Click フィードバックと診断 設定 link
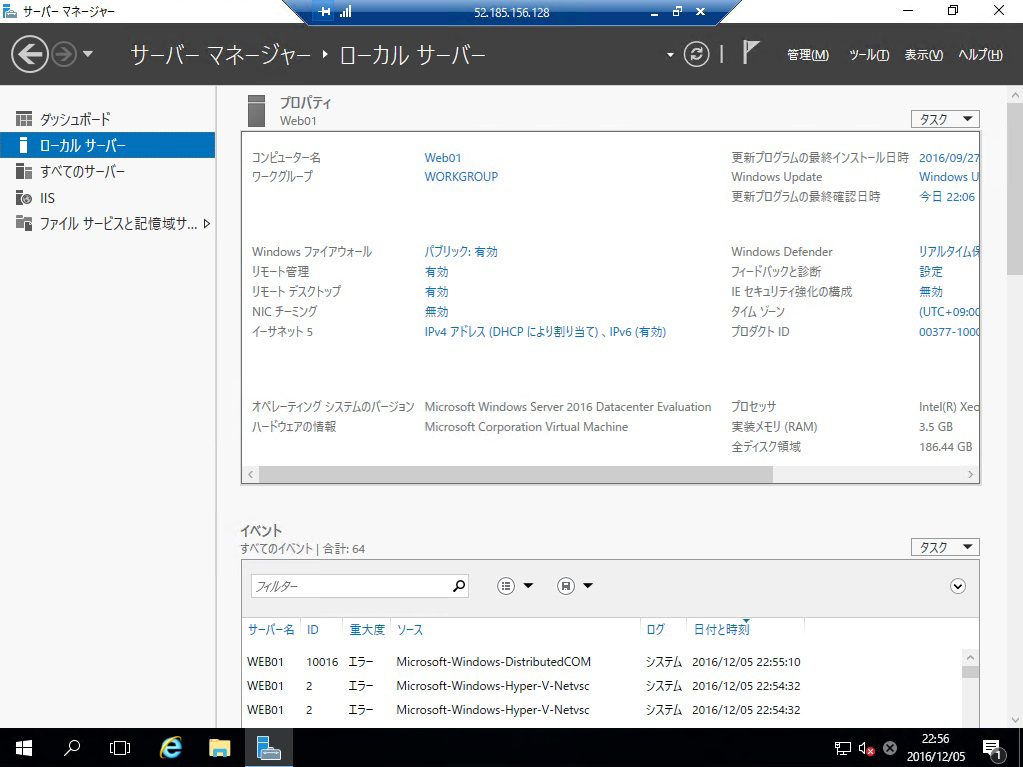Image resolution: width=1023 pixels, height=767 pixels. (x=930, y=271)
